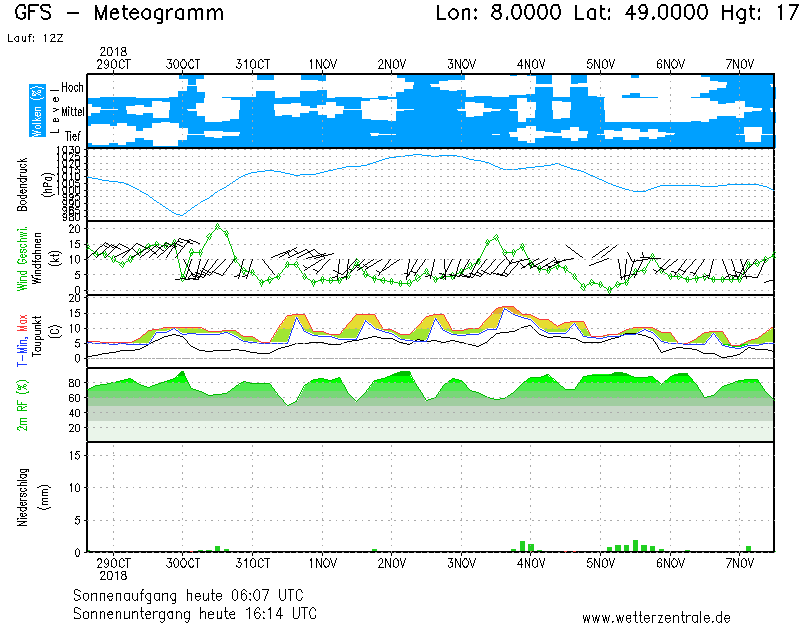The image size is (800, 625).
Task: Click the 'Bodendruck' axis label
Action: (22, 185)
